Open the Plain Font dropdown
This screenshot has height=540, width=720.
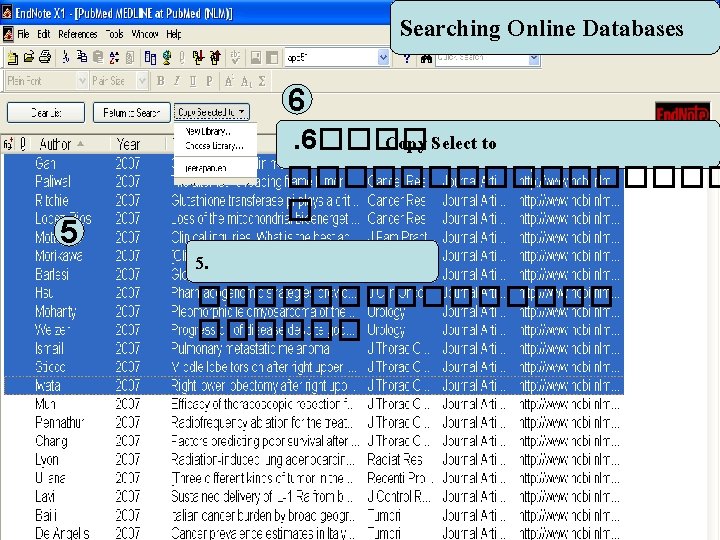click(x=82, y=81)
